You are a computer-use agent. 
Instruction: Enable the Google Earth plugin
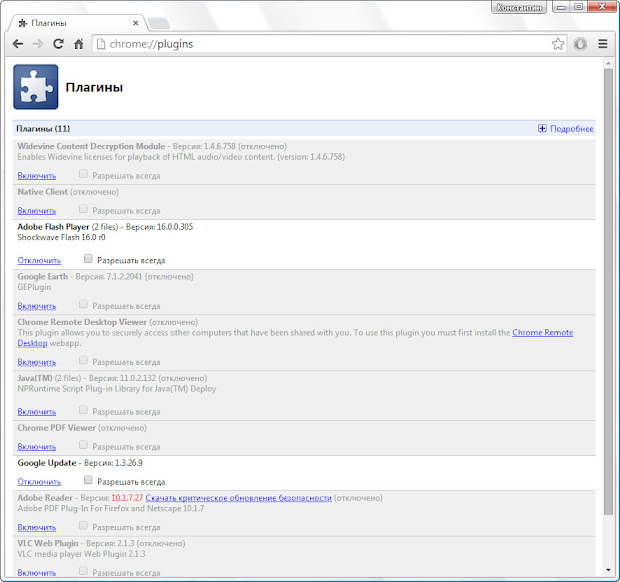click(x=37, y=306)
